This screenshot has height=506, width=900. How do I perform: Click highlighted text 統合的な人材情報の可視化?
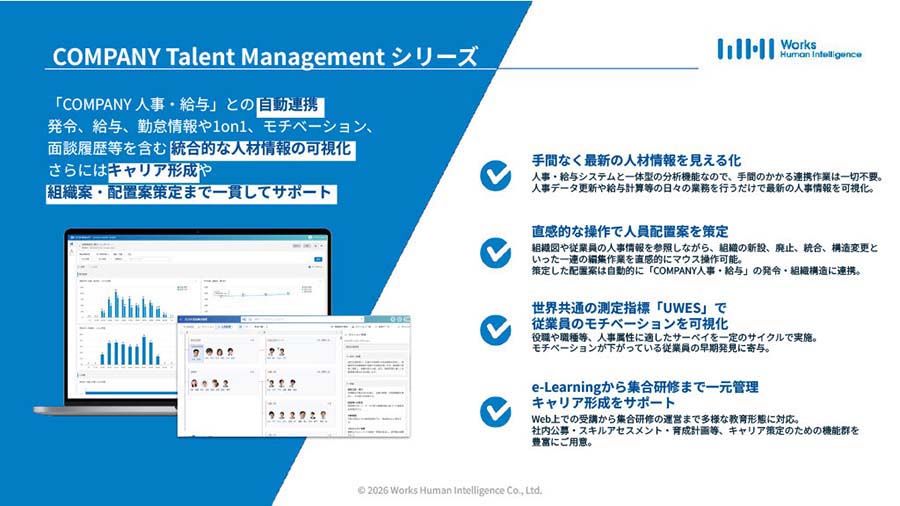point(261,148)
